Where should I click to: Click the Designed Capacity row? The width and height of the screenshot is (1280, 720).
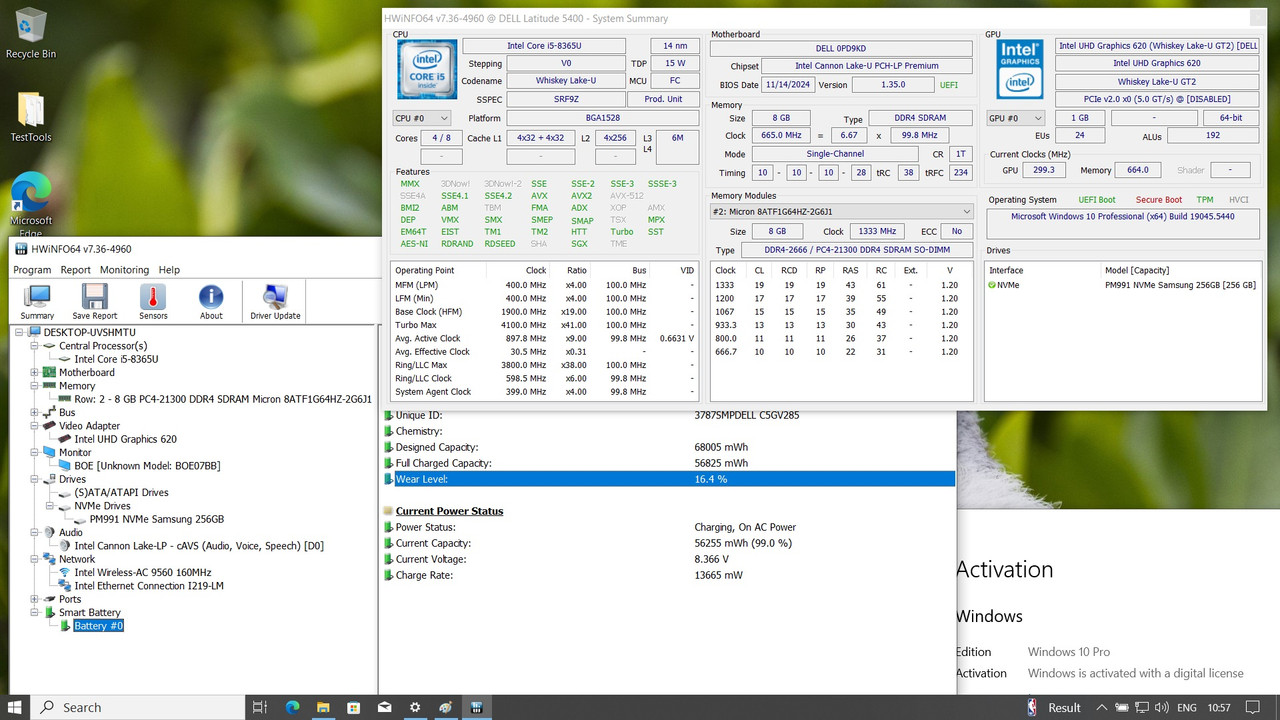[x=668, y=447]
